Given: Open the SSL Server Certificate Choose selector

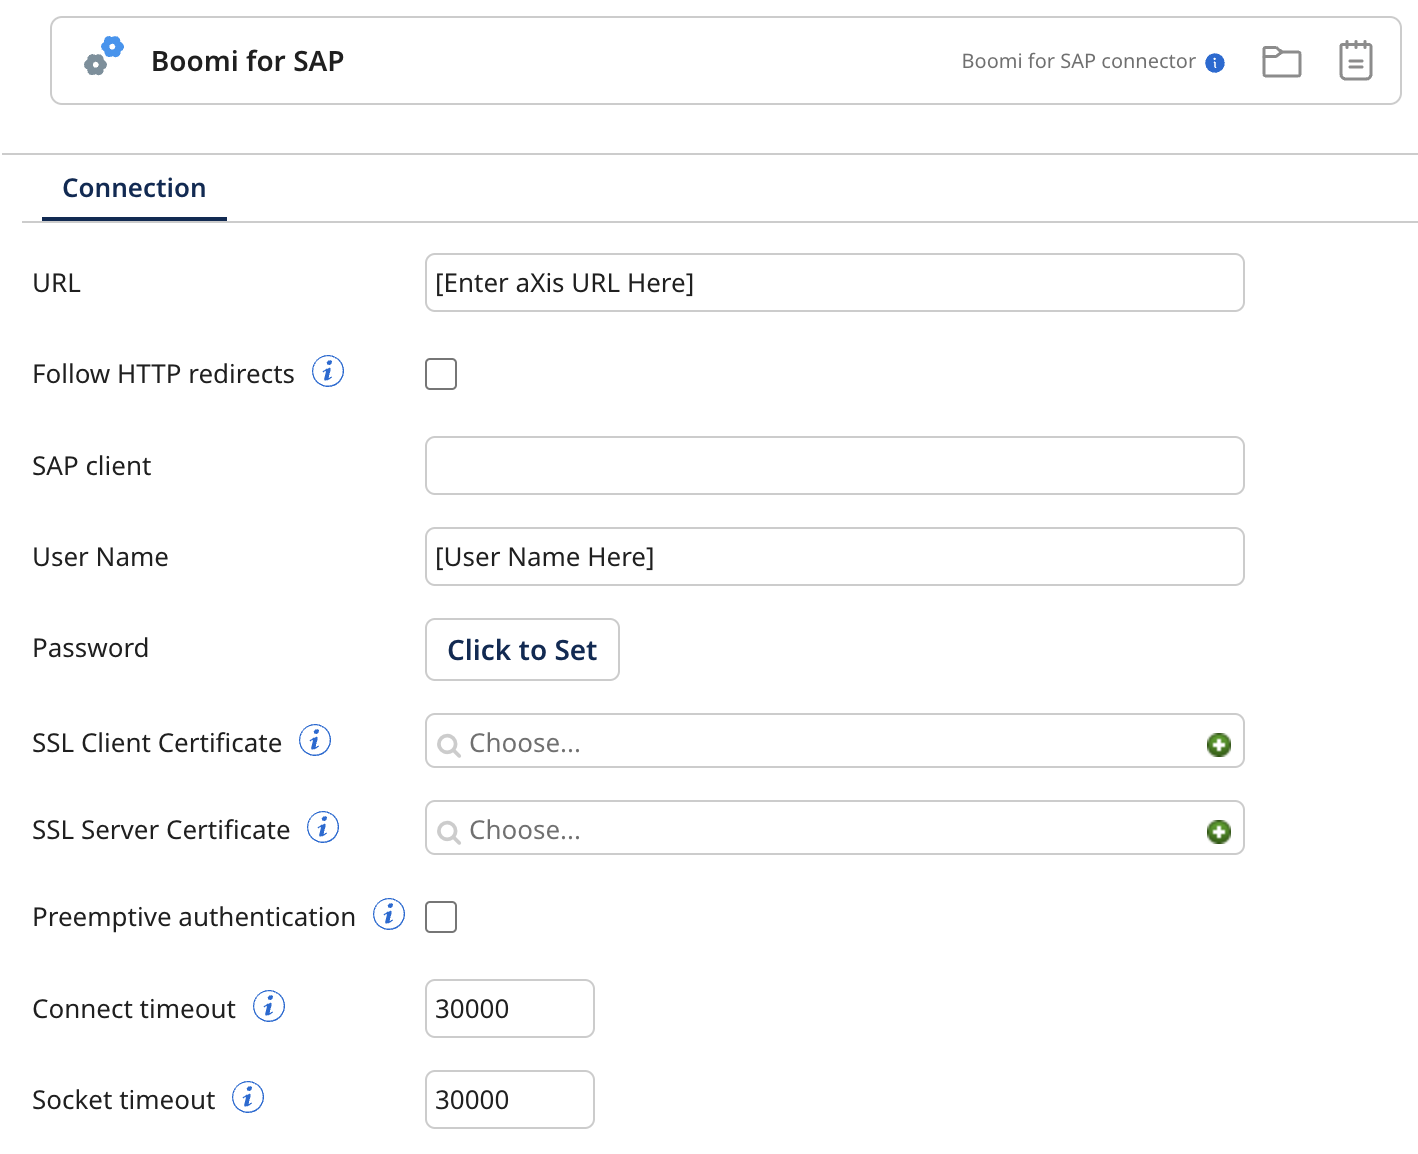Looking at the screenshot, I should point(700,829).
